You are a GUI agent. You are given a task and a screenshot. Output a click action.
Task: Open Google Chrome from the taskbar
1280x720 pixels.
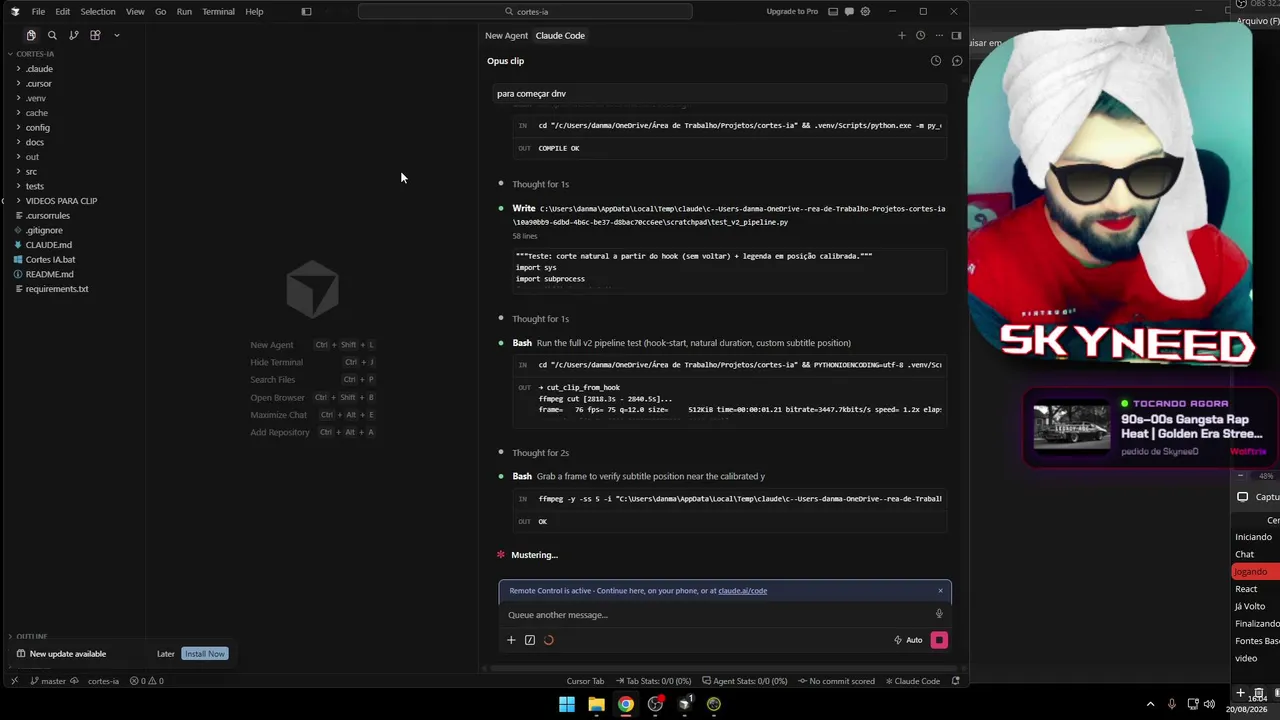[x=625, y=704]
